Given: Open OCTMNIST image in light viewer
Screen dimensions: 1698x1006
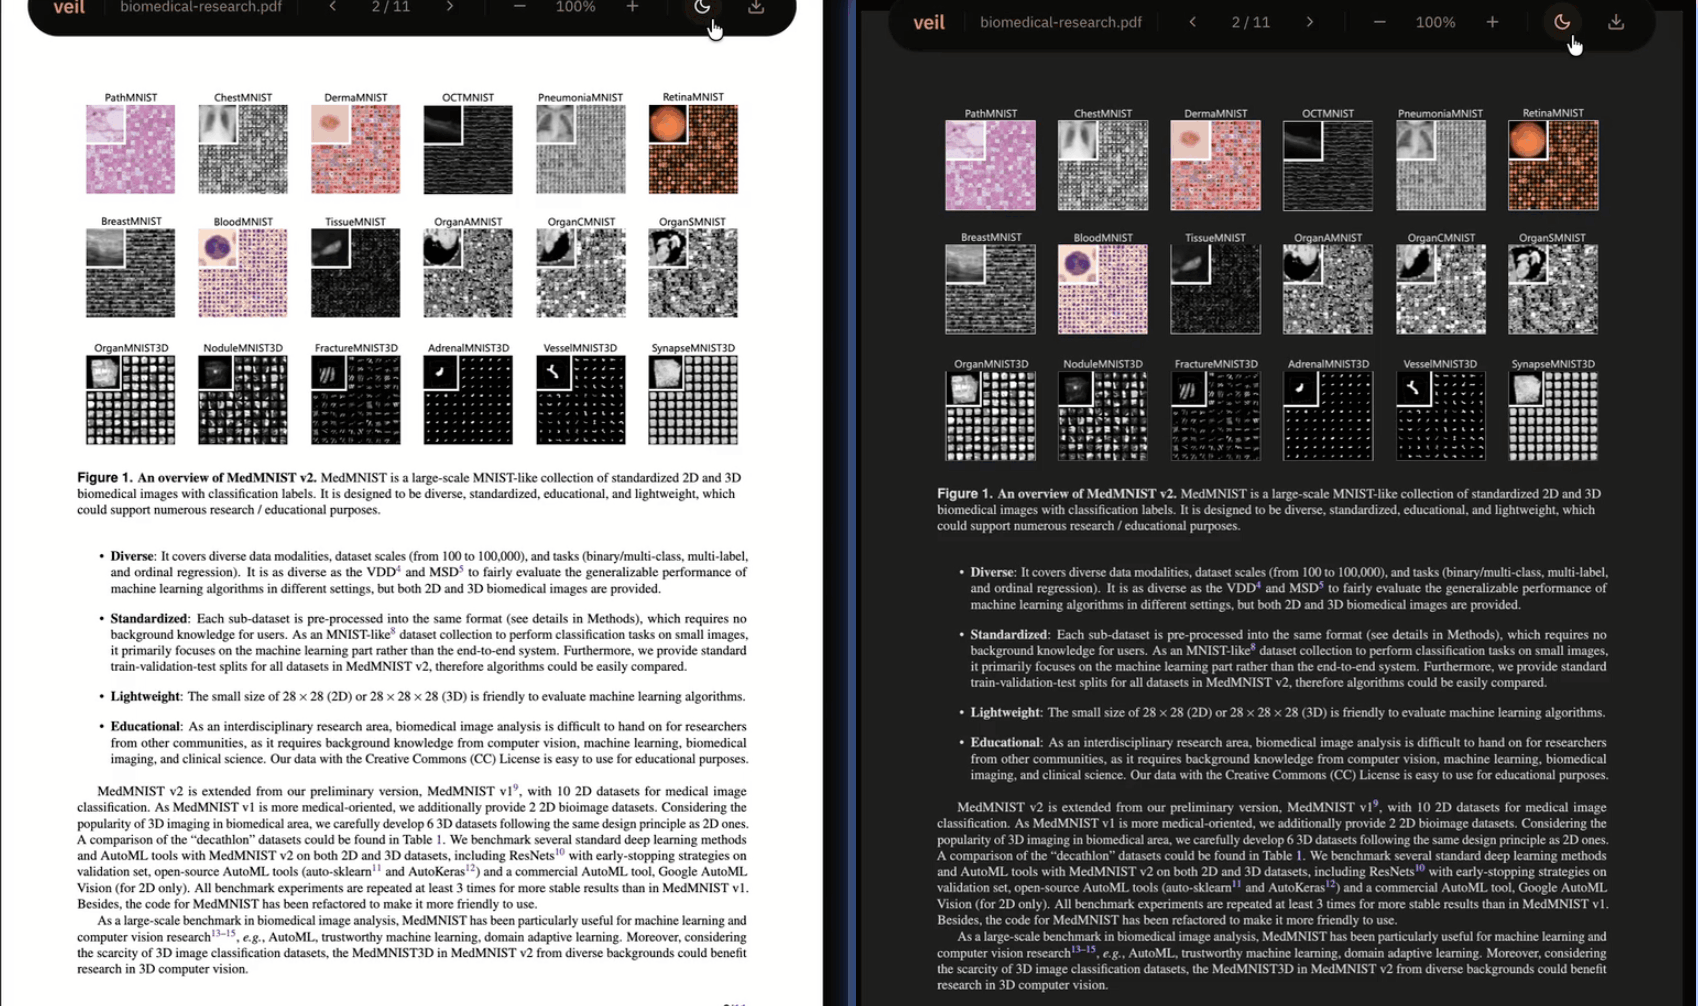Looking at the screenshot, I should pyautogui.click(x=468, y=149).
